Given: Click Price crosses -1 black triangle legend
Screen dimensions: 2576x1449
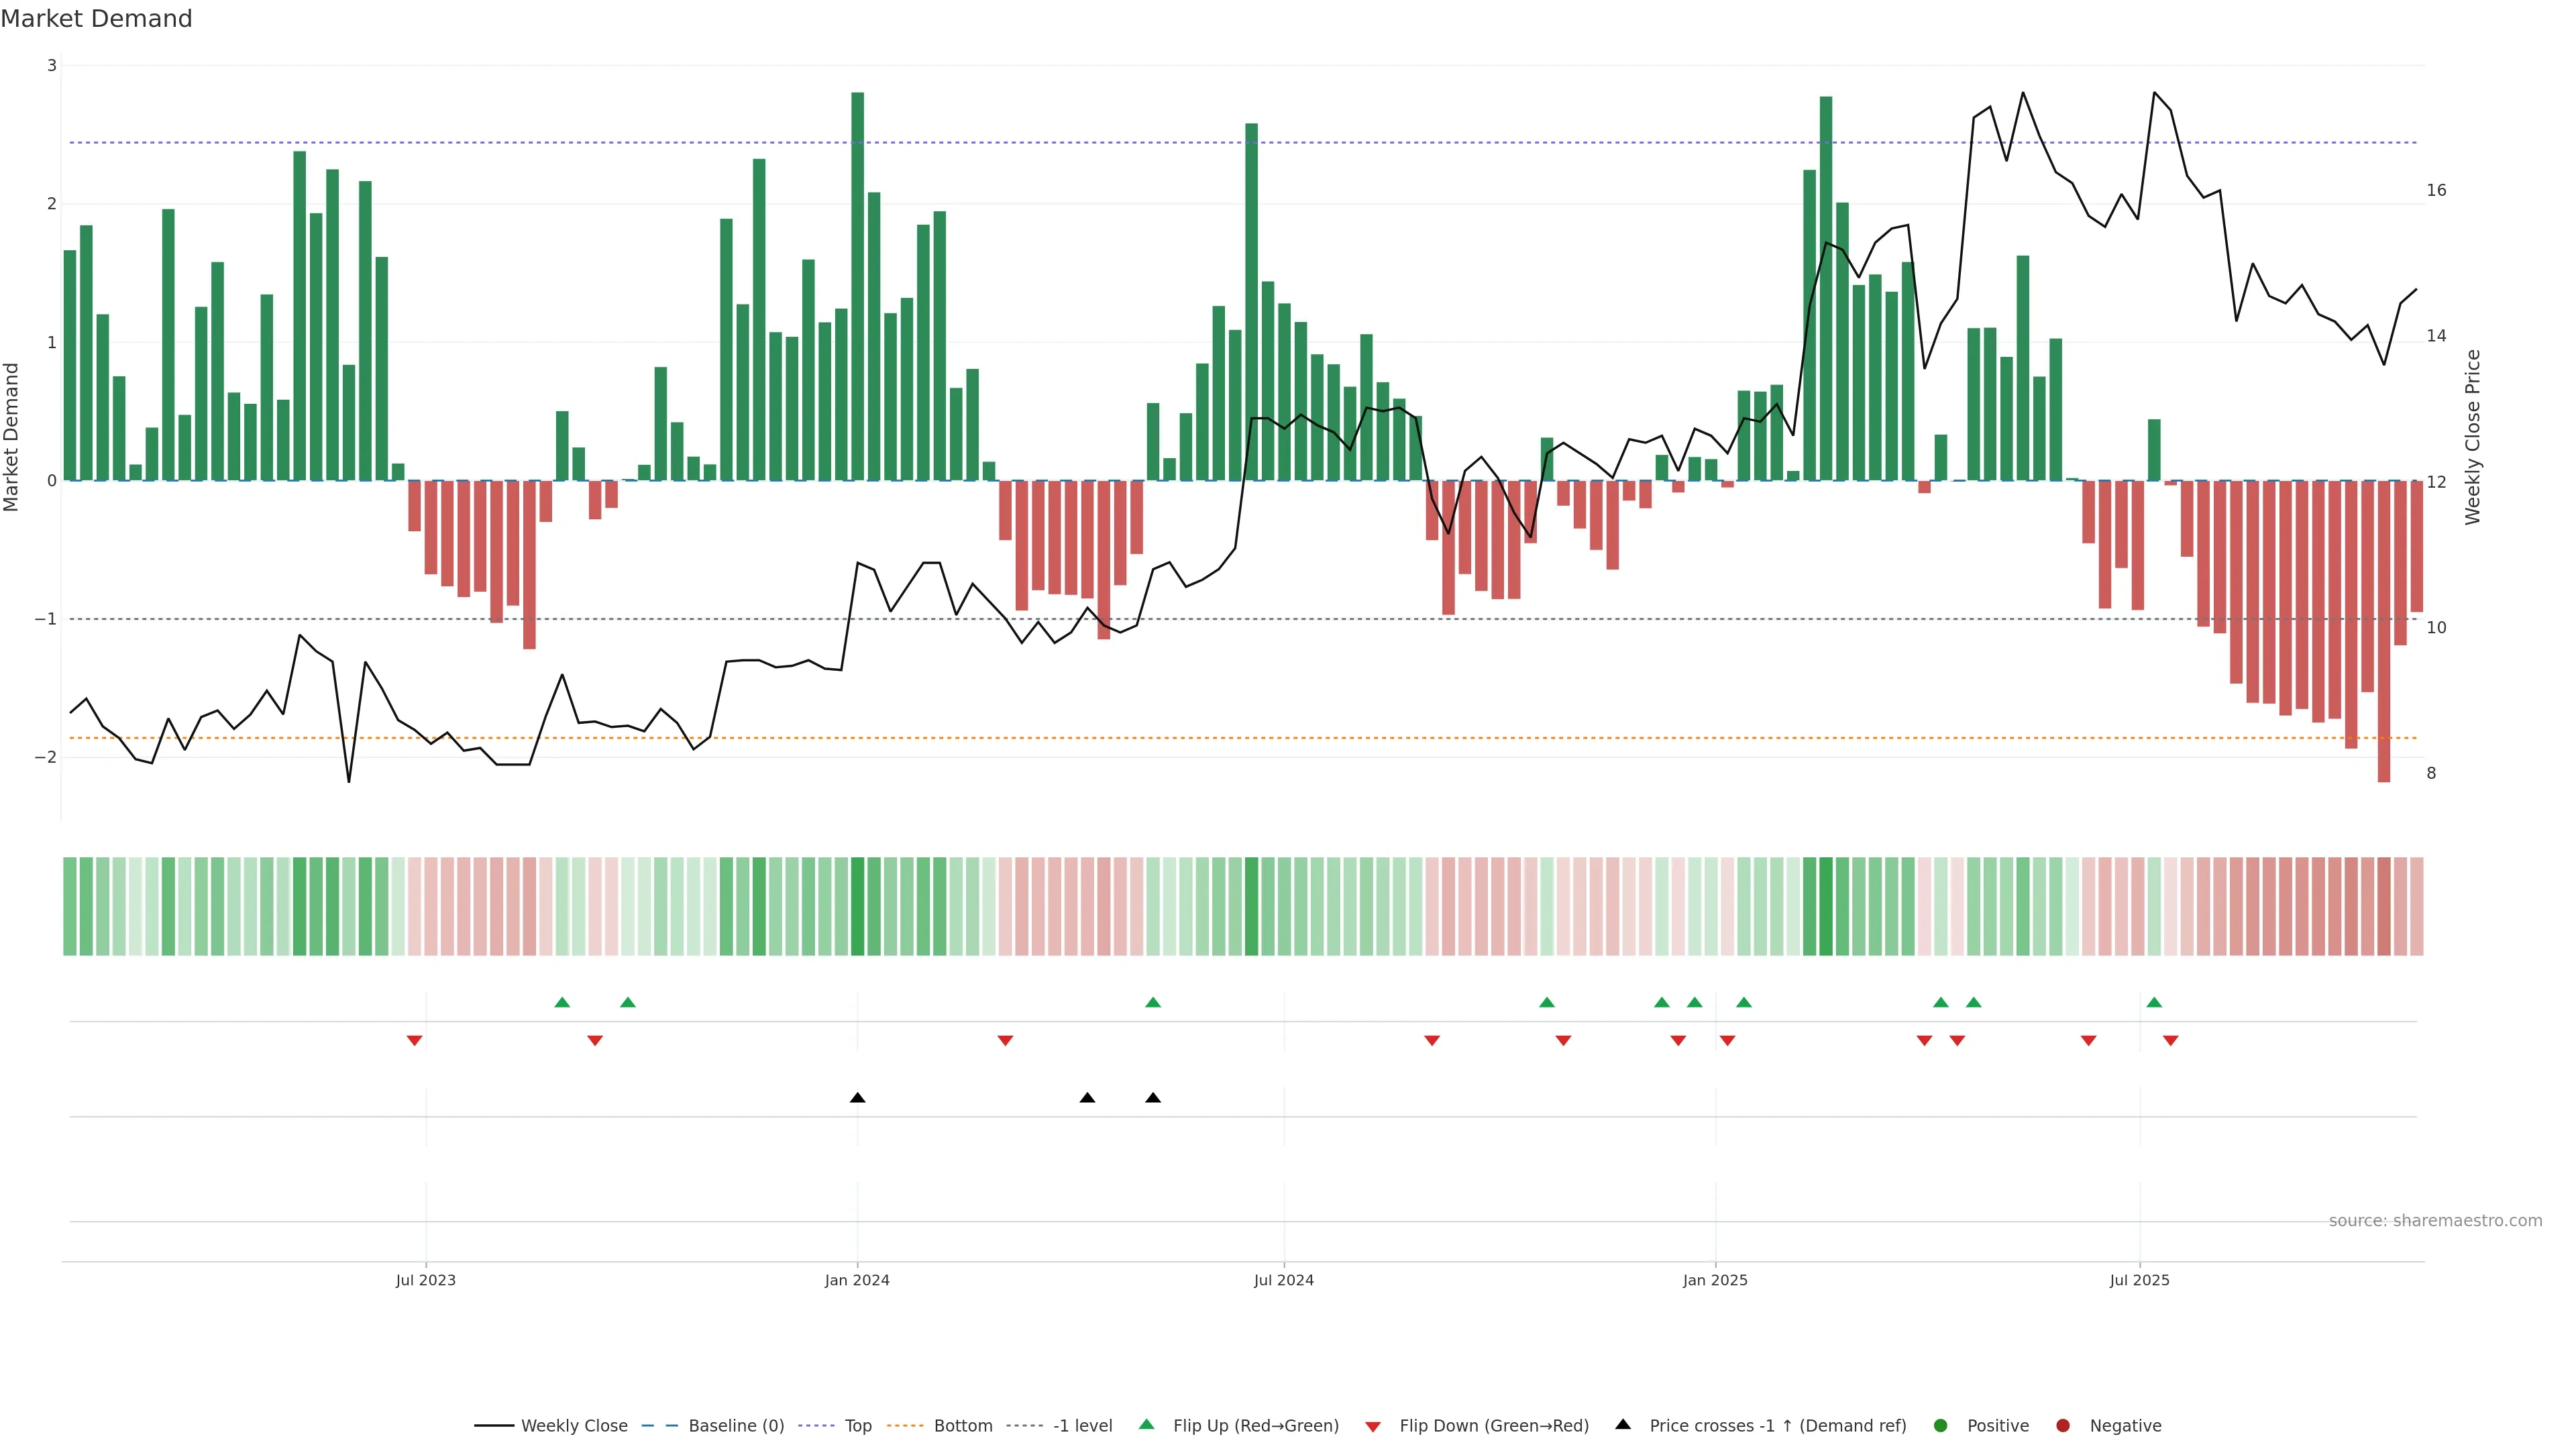Looking at the screenshot, I should 1623,1425.
